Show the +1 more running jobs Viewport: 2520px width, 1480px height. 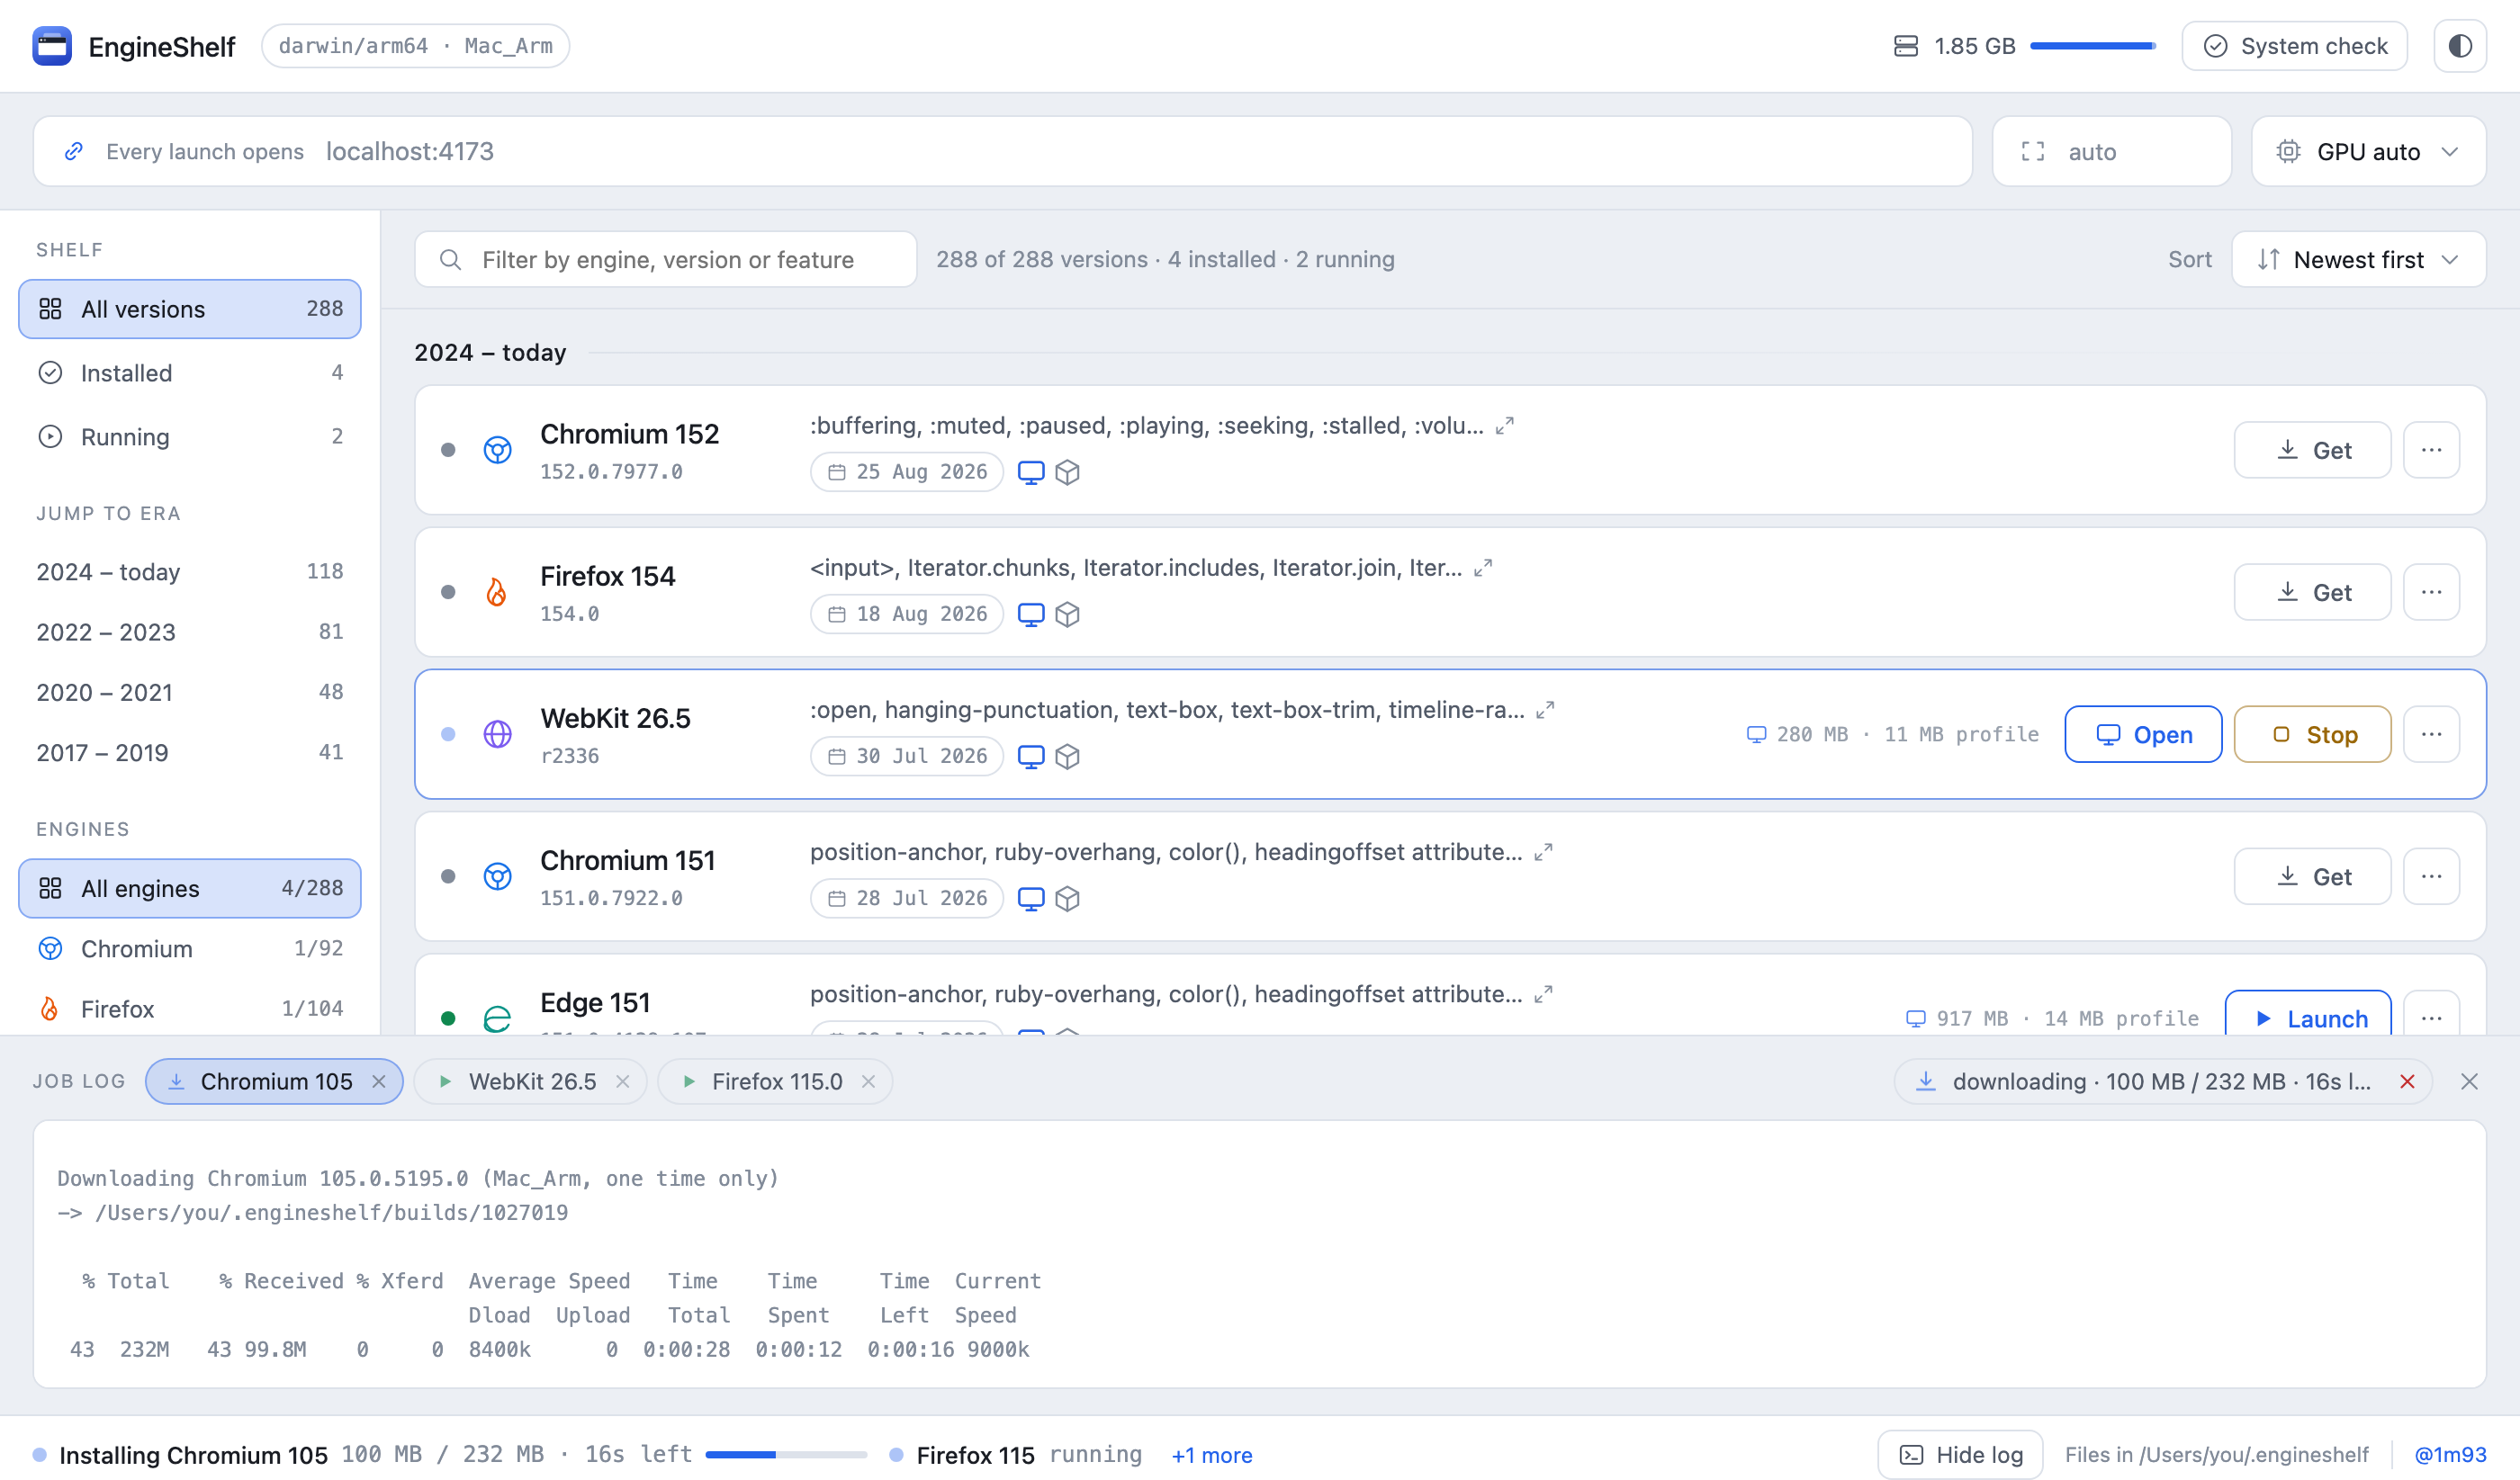(1211, 1454)
